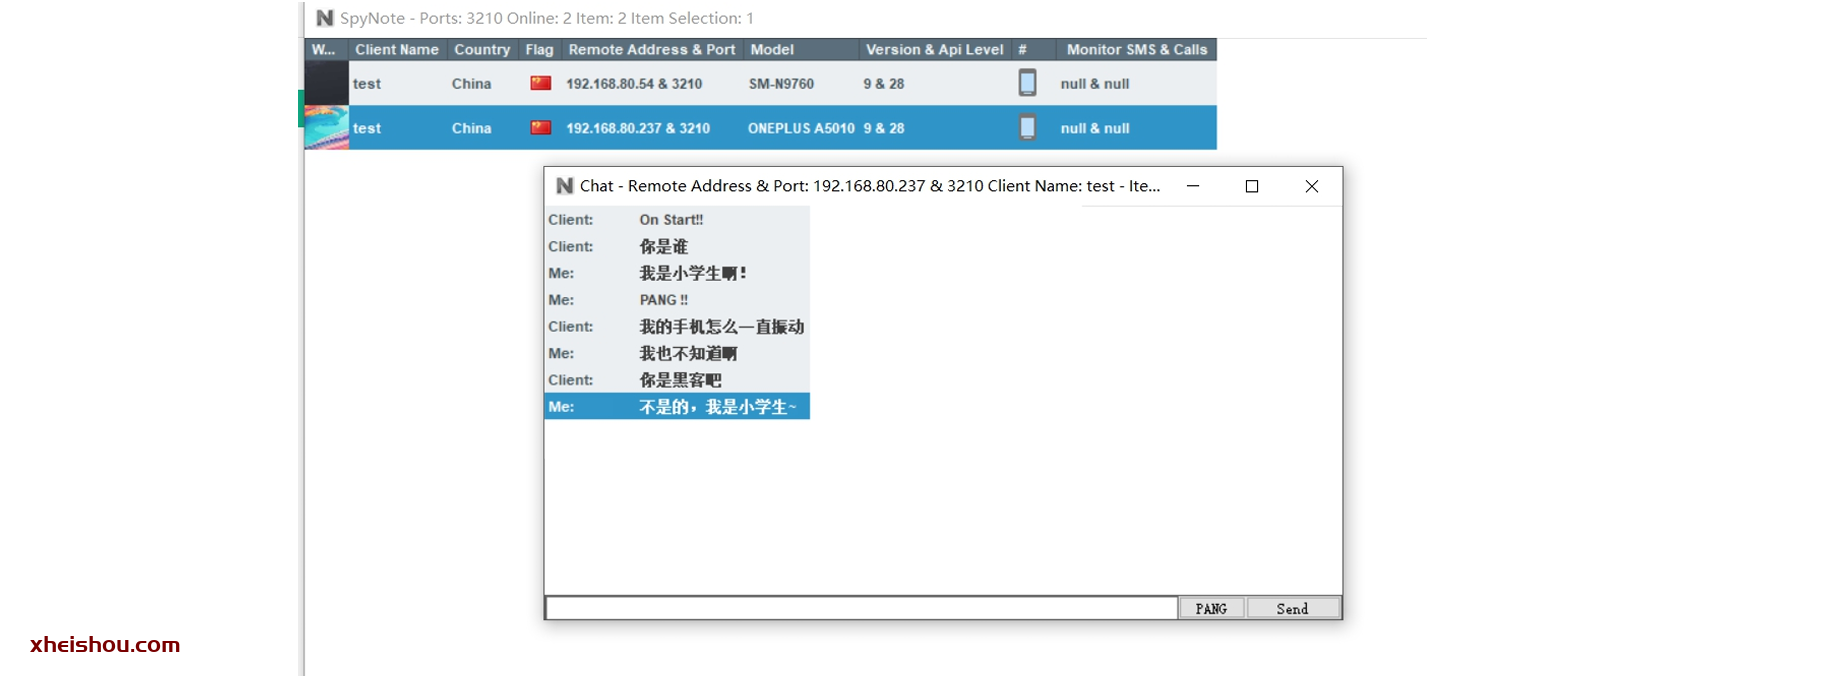The height and width of the screenshot is (682, 1829).
Task: Click 'test' client name in SM-N9760 row
Action: [x=367, y=84]
